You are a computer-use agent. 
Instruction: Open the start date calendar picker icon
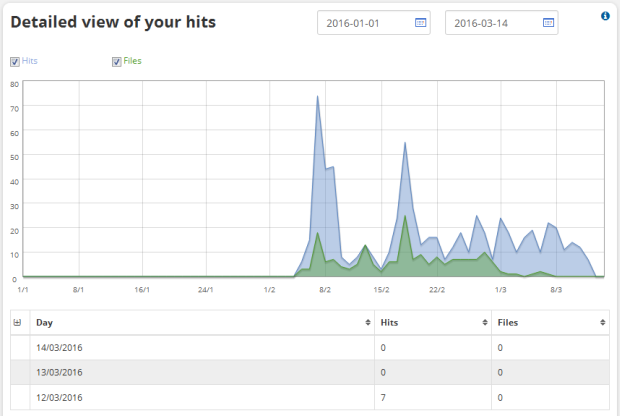pyautogui.click(x=420, y=22)
